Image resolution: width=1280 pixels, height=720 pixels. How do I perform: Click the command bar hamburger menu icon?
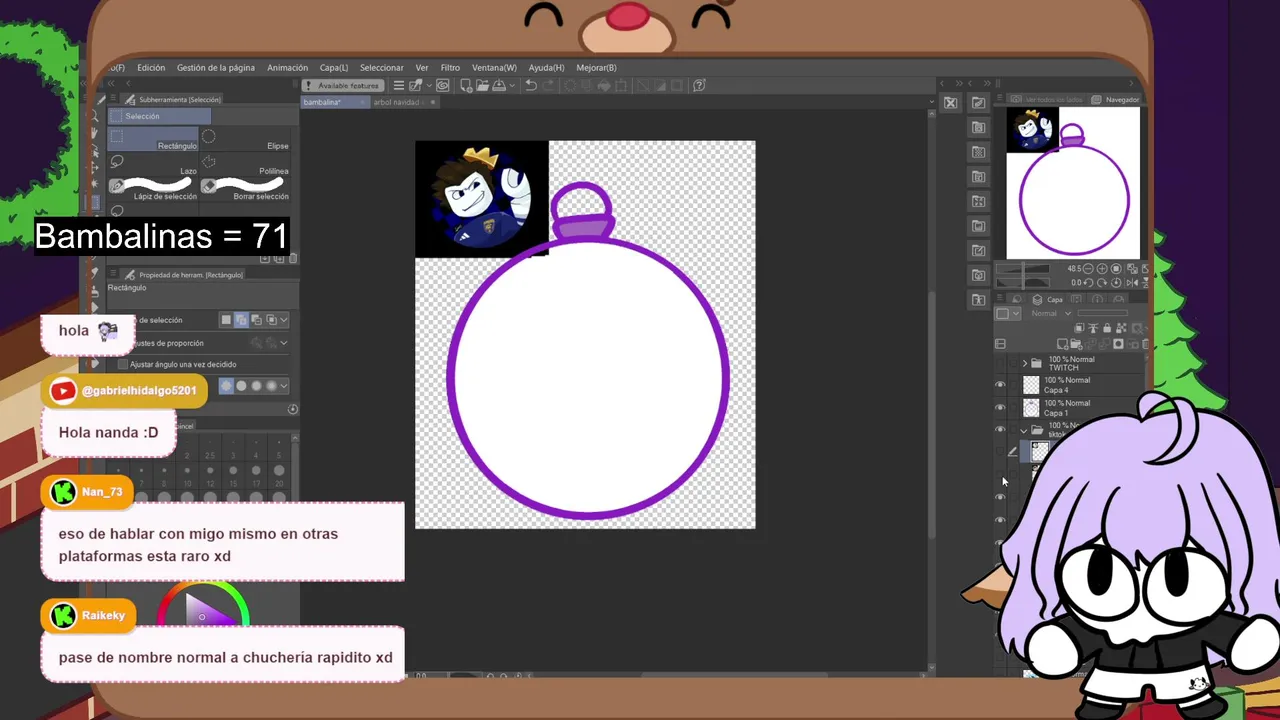(x=398, y=85)
